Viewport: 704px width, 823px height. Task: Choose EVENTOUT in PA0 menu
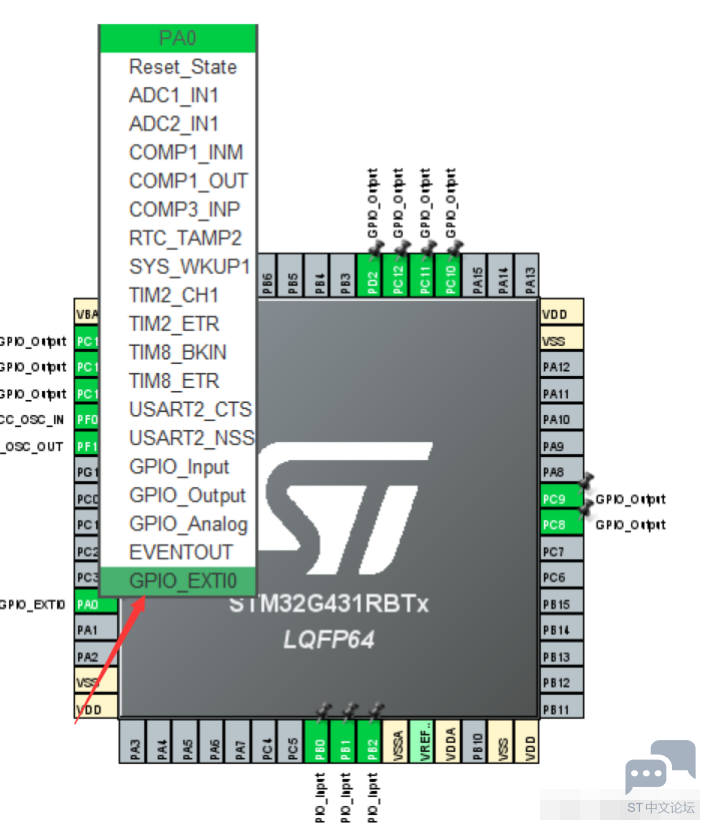point(178,552)
